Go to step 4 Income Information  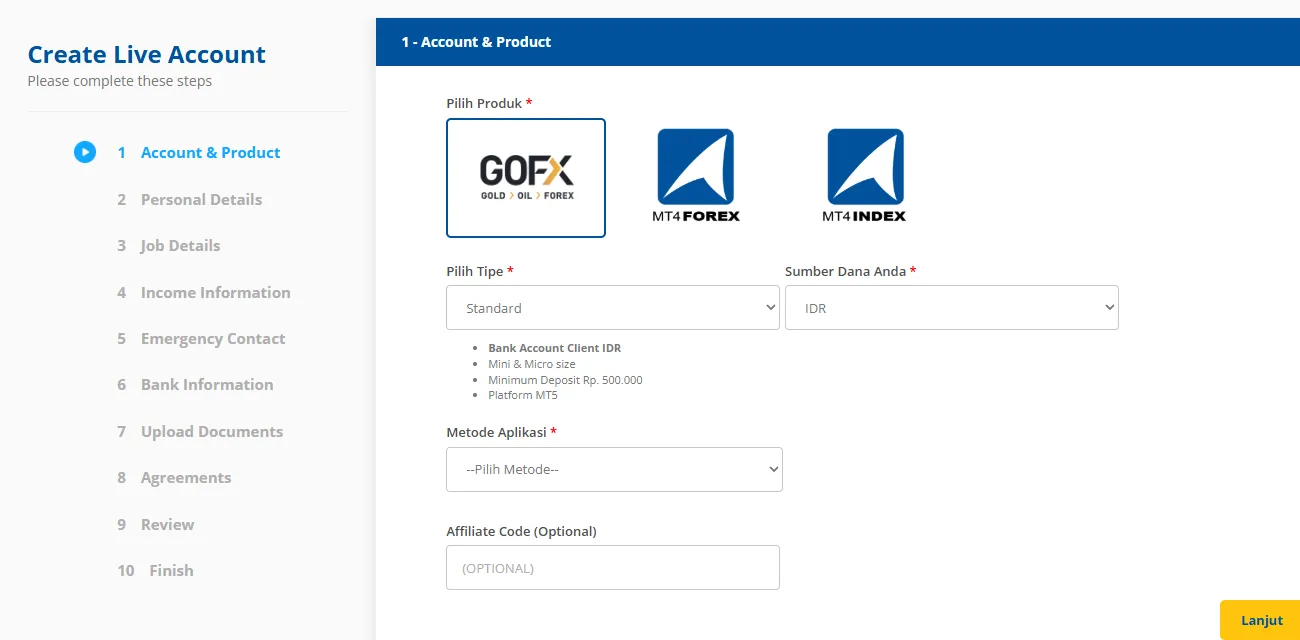[x=204, y=293]
